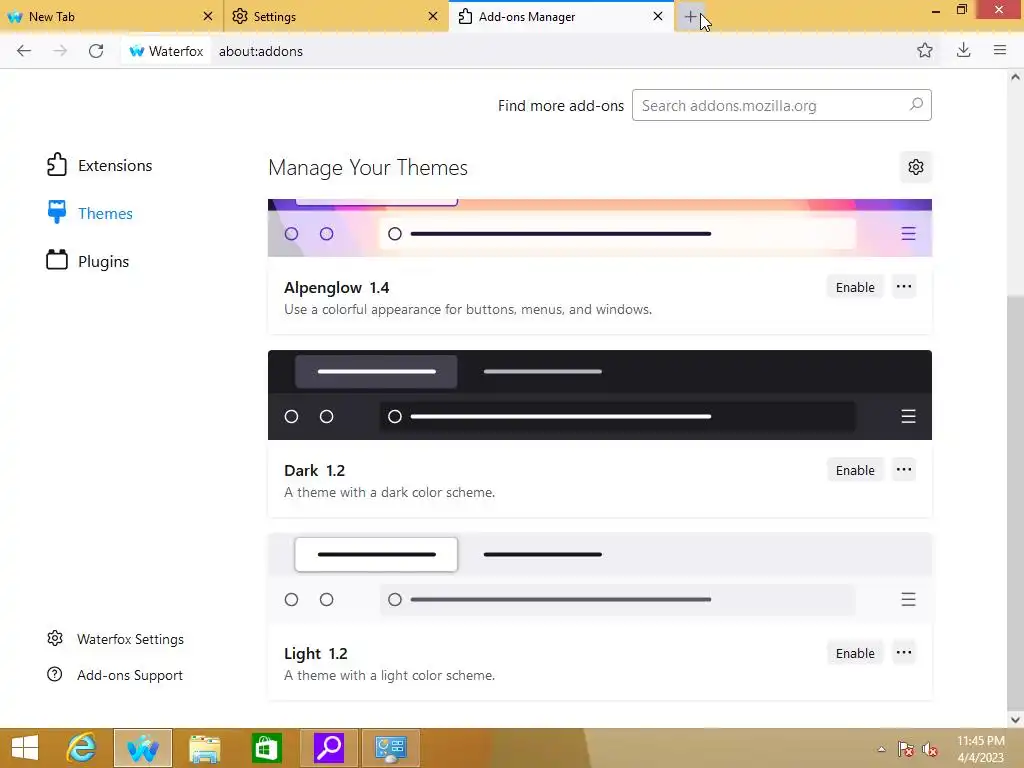Click the 'Find more add-ons' label

(x=560, y=105)
